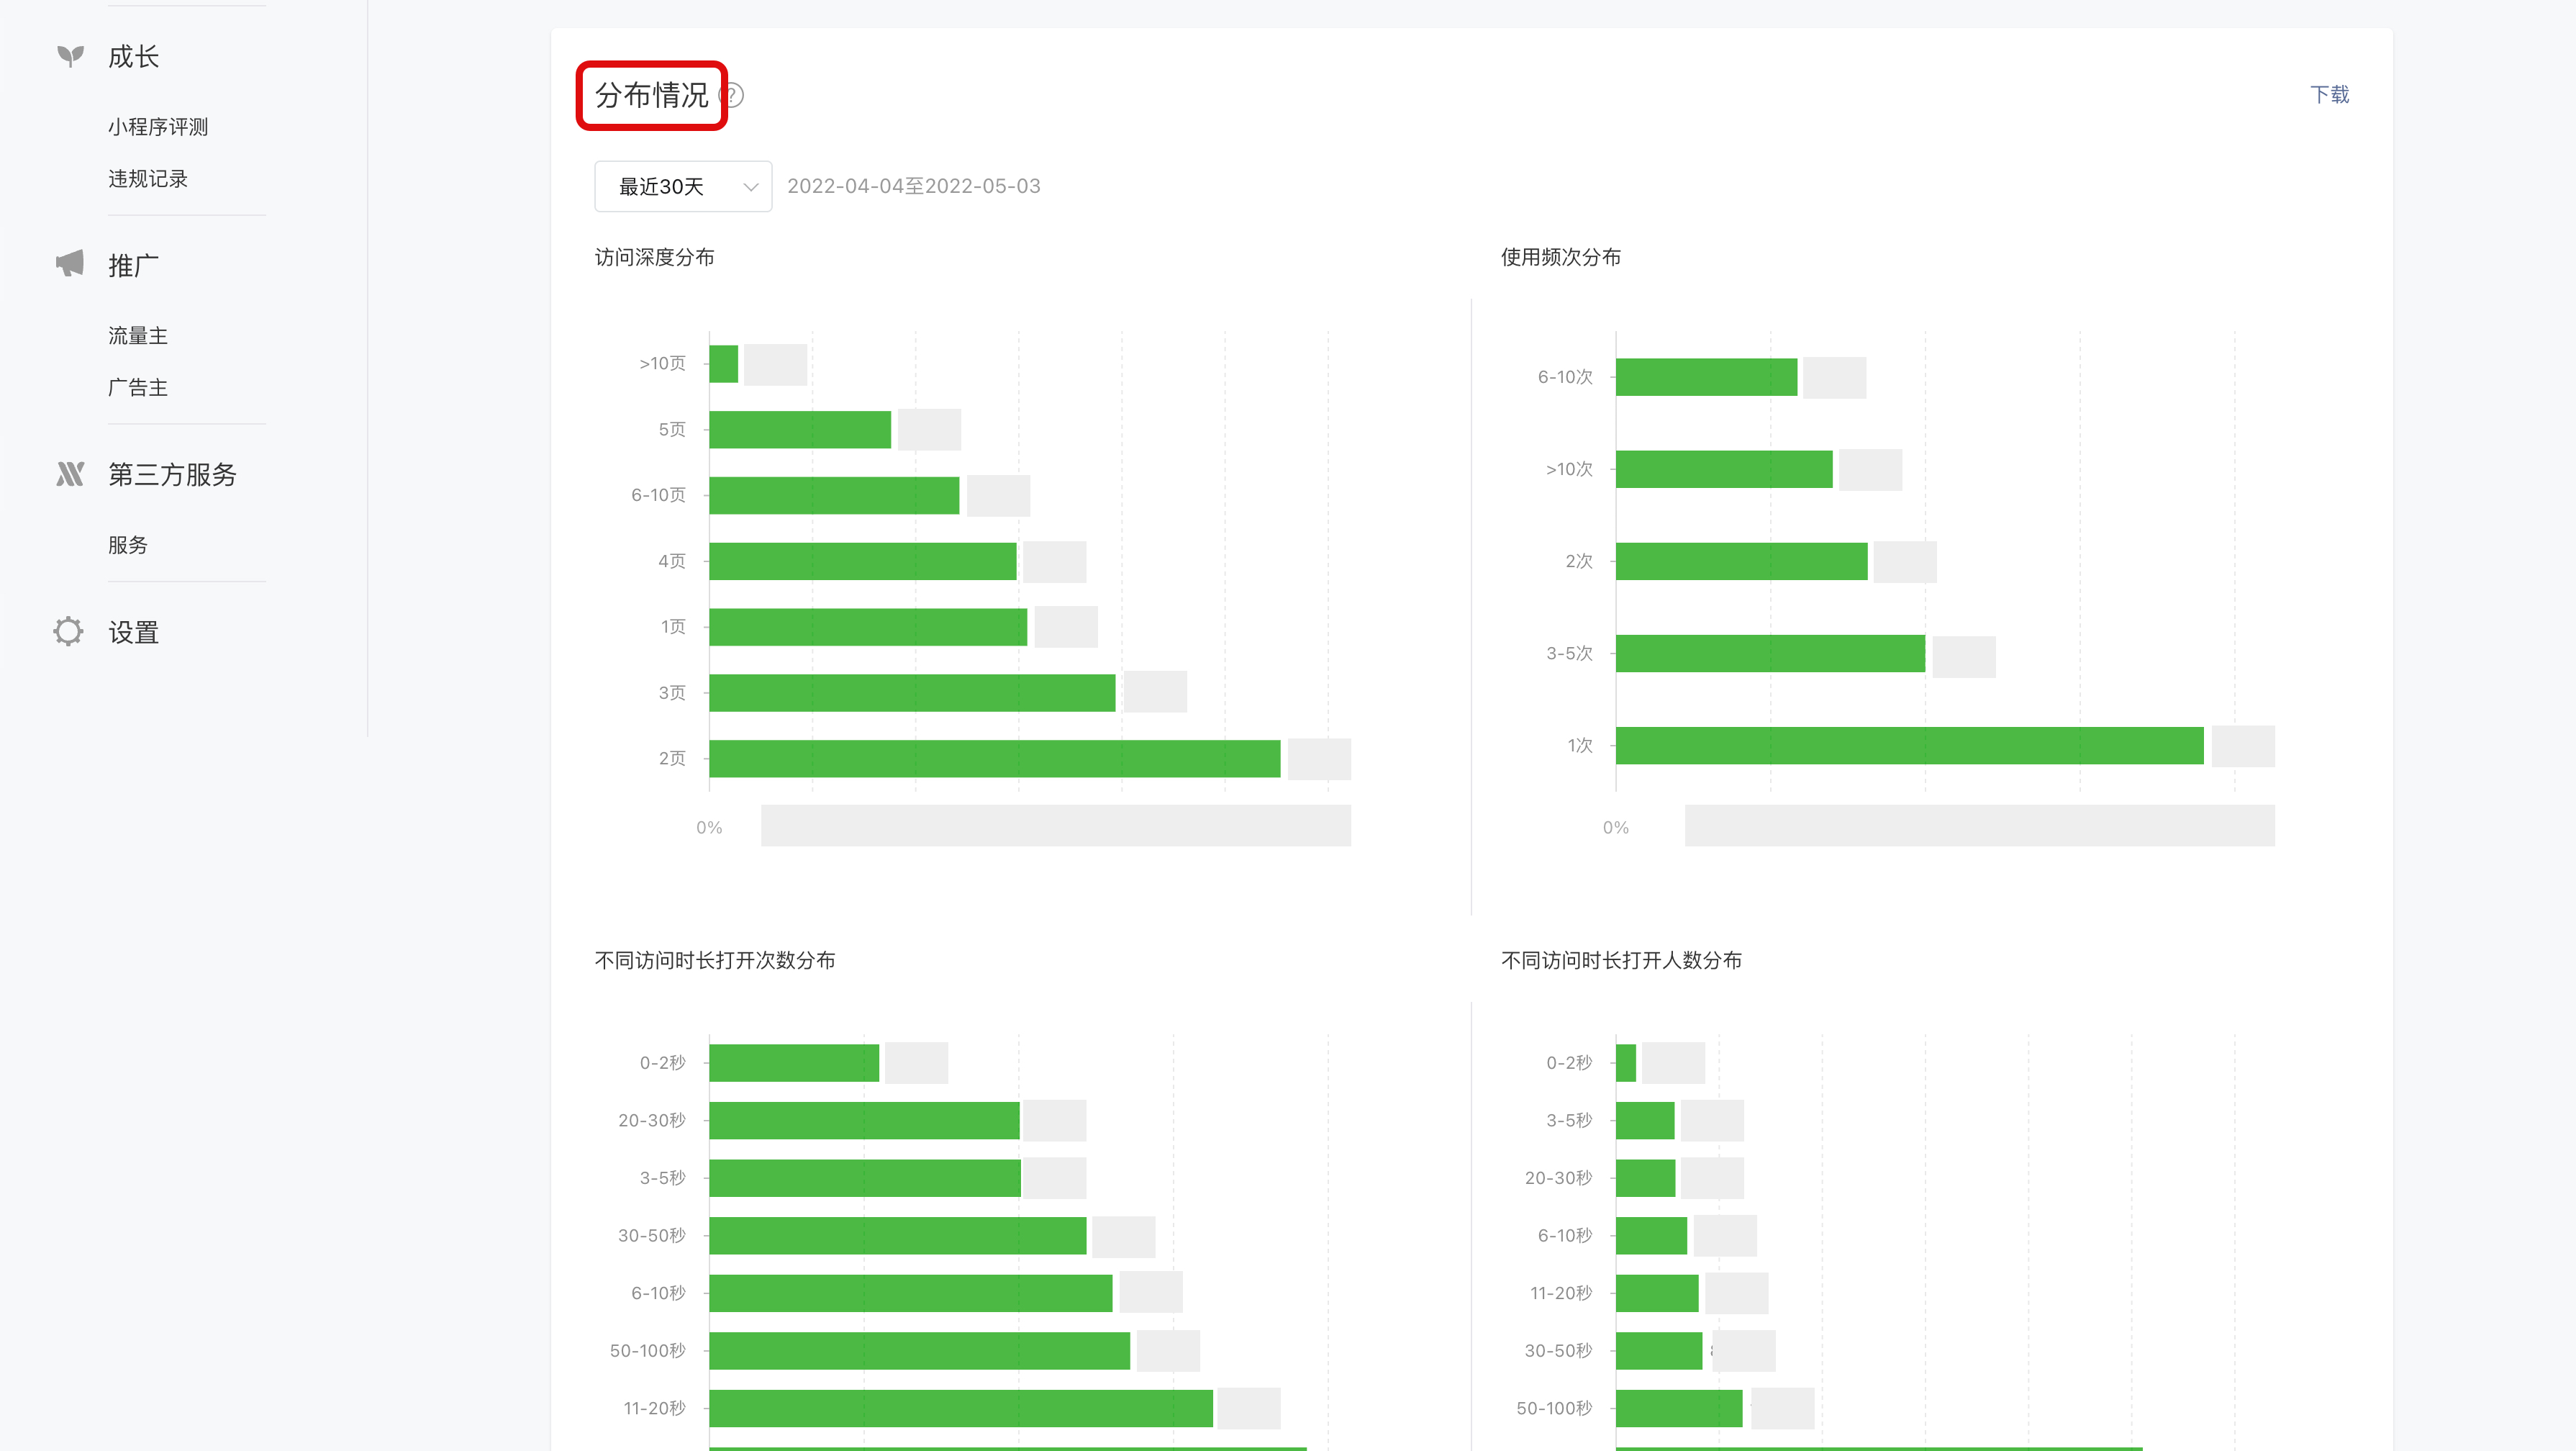Open the 最近30天 date range dropdown
This screenshot has width=2576, height=1451.
[683, 186]
